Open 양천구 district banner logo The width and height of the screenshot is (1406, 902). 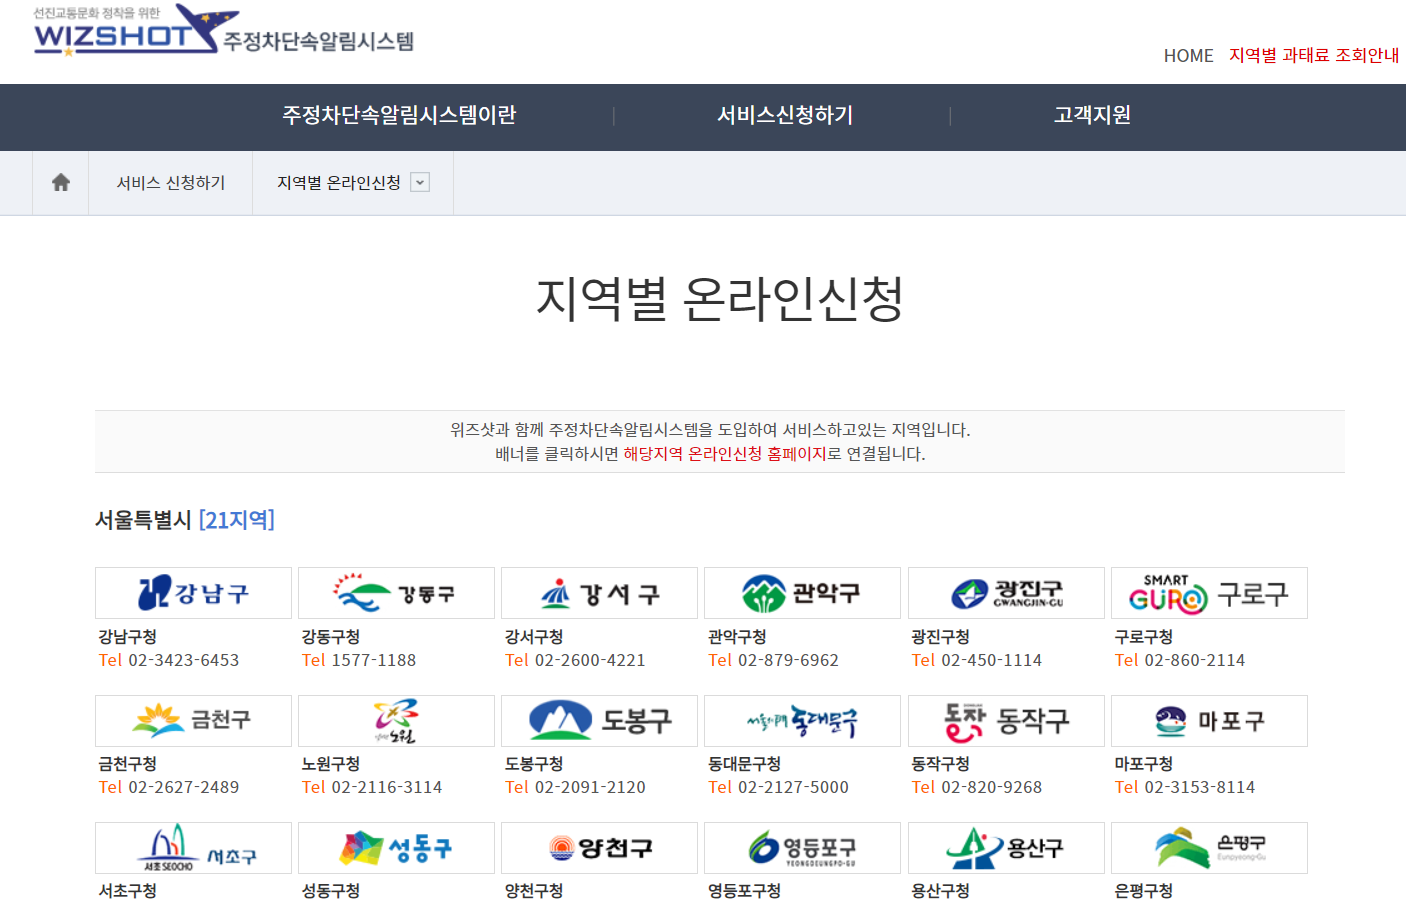(x=599, y=848)
